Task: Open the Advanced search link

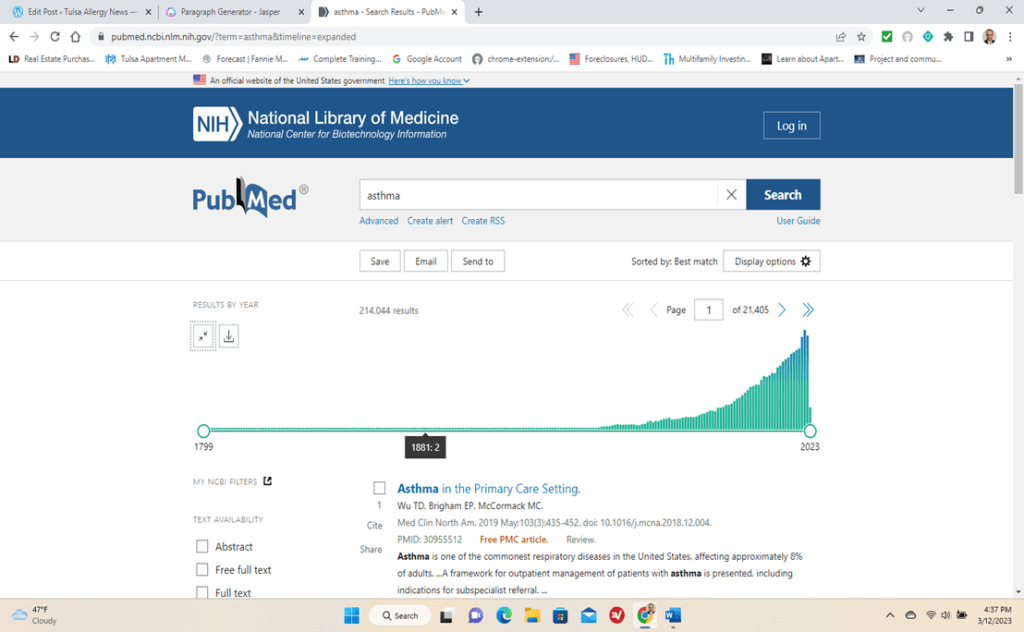Action: pyautogui.click(x=379, y=221)
